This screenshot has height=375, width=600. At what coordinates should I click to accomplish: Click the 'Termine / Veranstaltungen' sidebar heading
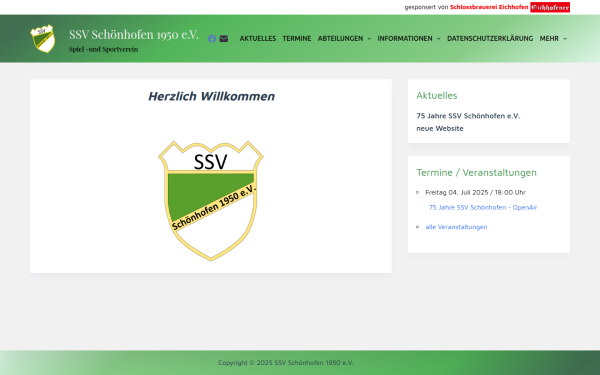pos(476,173)
